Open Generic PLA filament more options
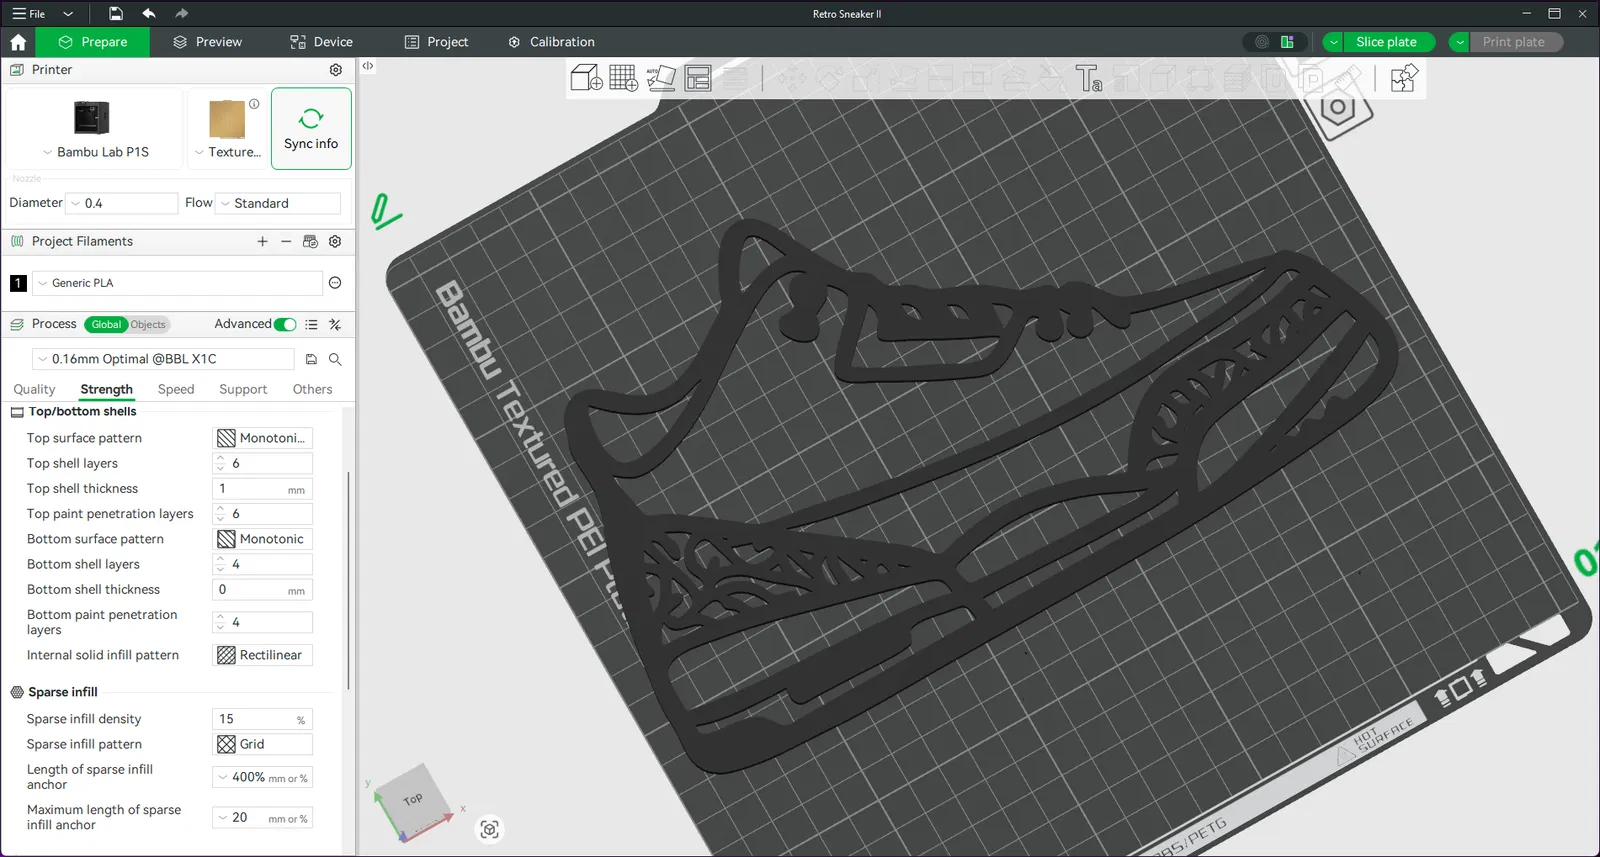1600x857 pixels. (335, 283)
